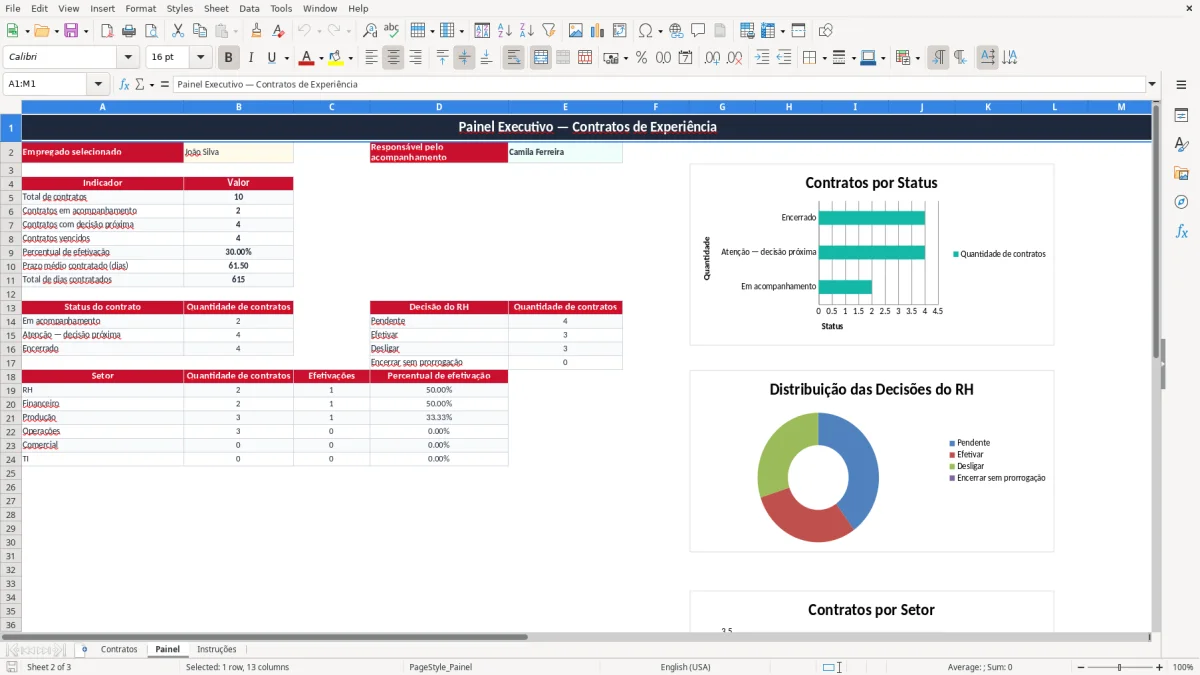Toggle Center Horizontally alignment
The image size is (1200, 675).
coord(394,58)
